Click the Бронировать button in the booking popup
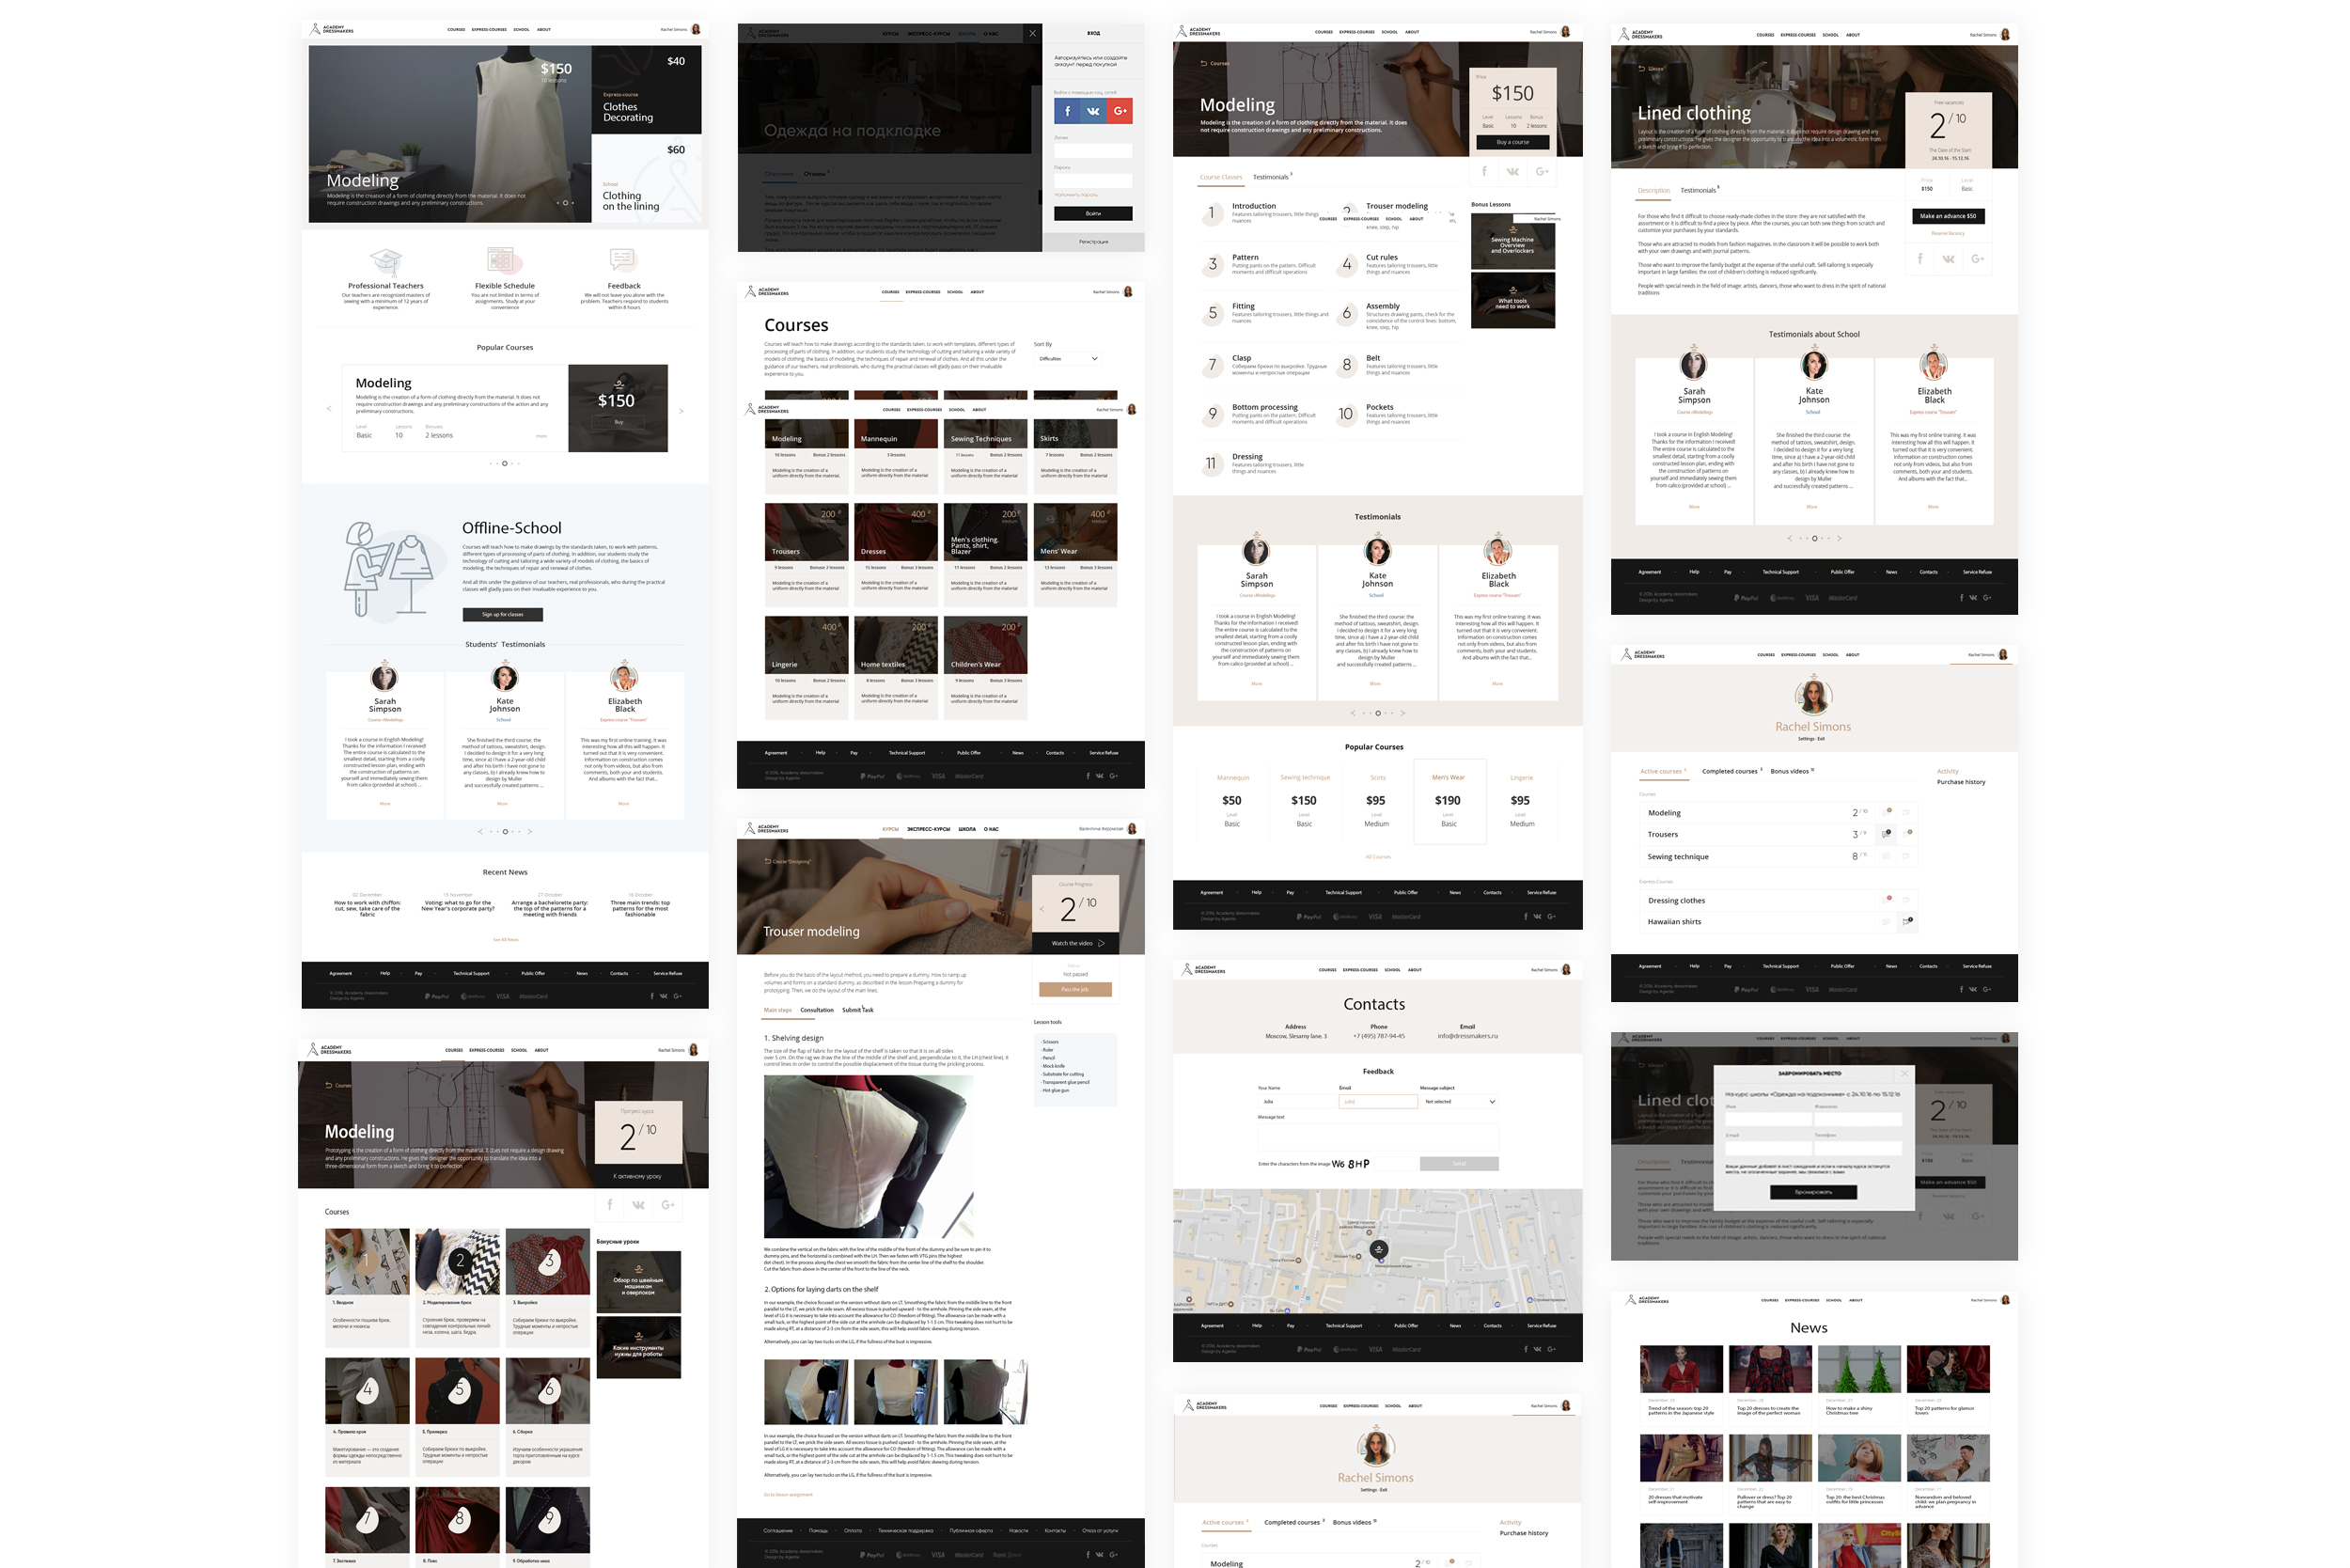2350x1568 pixels. 1813,1192
